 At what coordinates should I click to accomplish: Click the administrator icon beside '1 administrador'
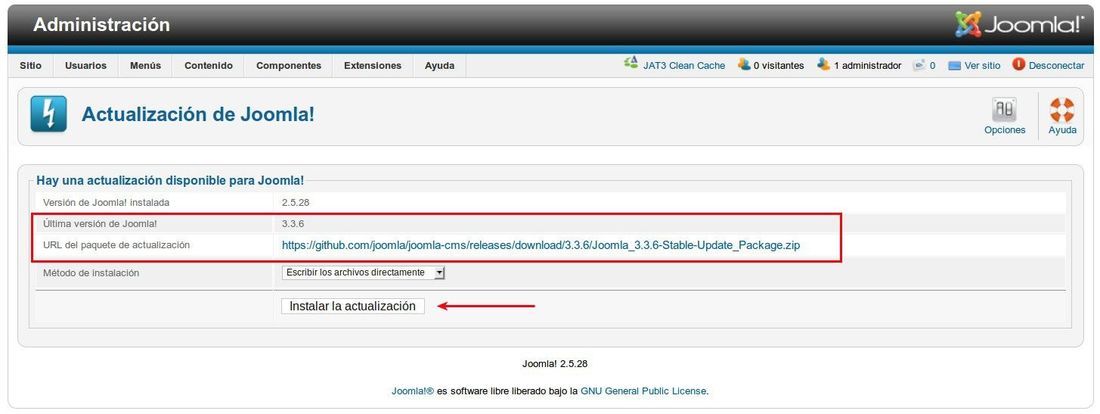(824, 65)
